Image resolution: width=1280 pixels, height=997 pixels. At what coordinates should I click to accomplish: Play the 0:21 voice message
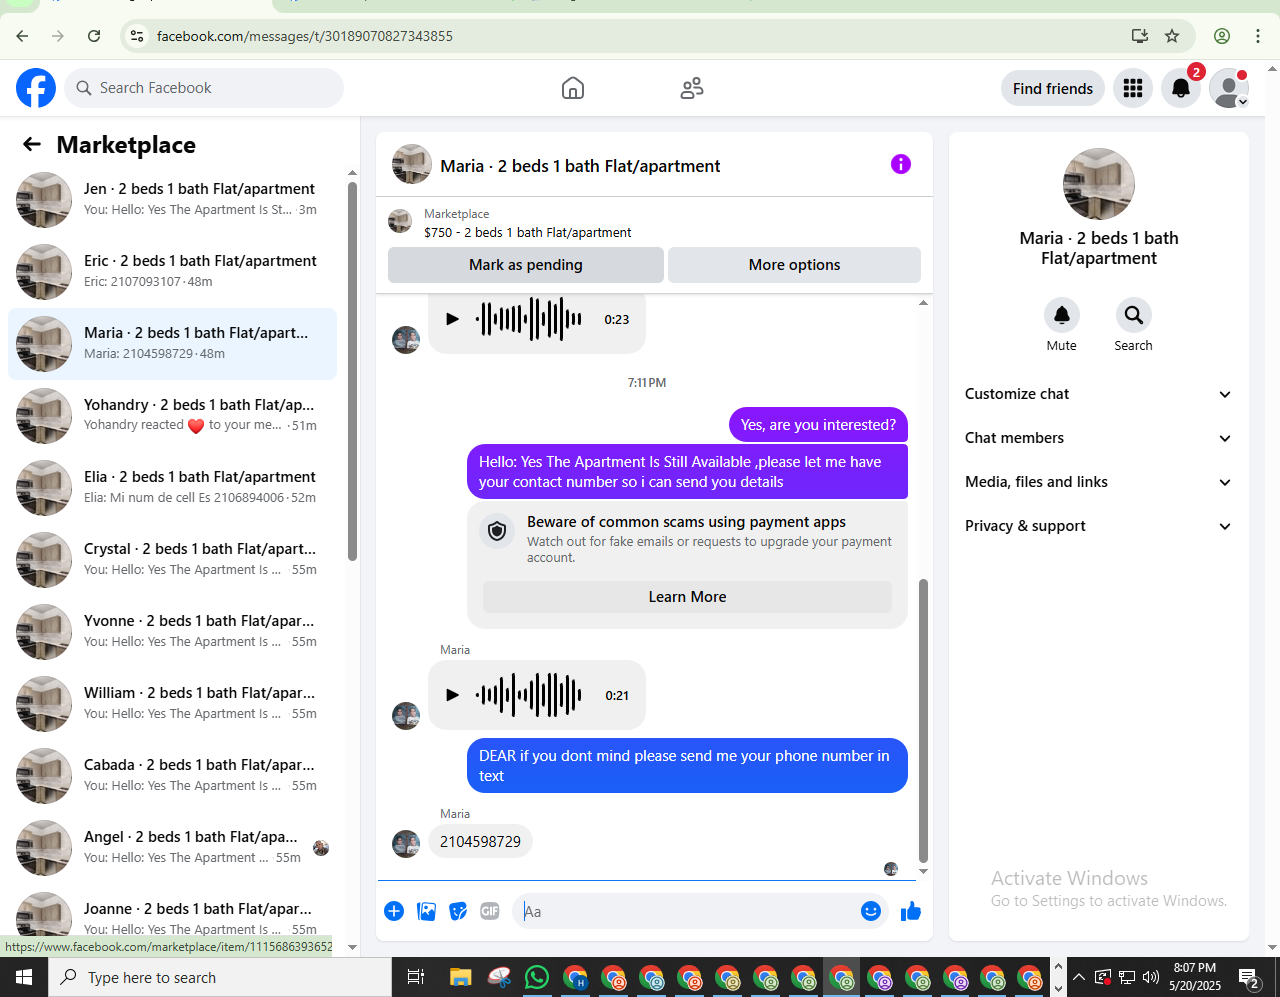pyautogui.click(x=452, y=695)
